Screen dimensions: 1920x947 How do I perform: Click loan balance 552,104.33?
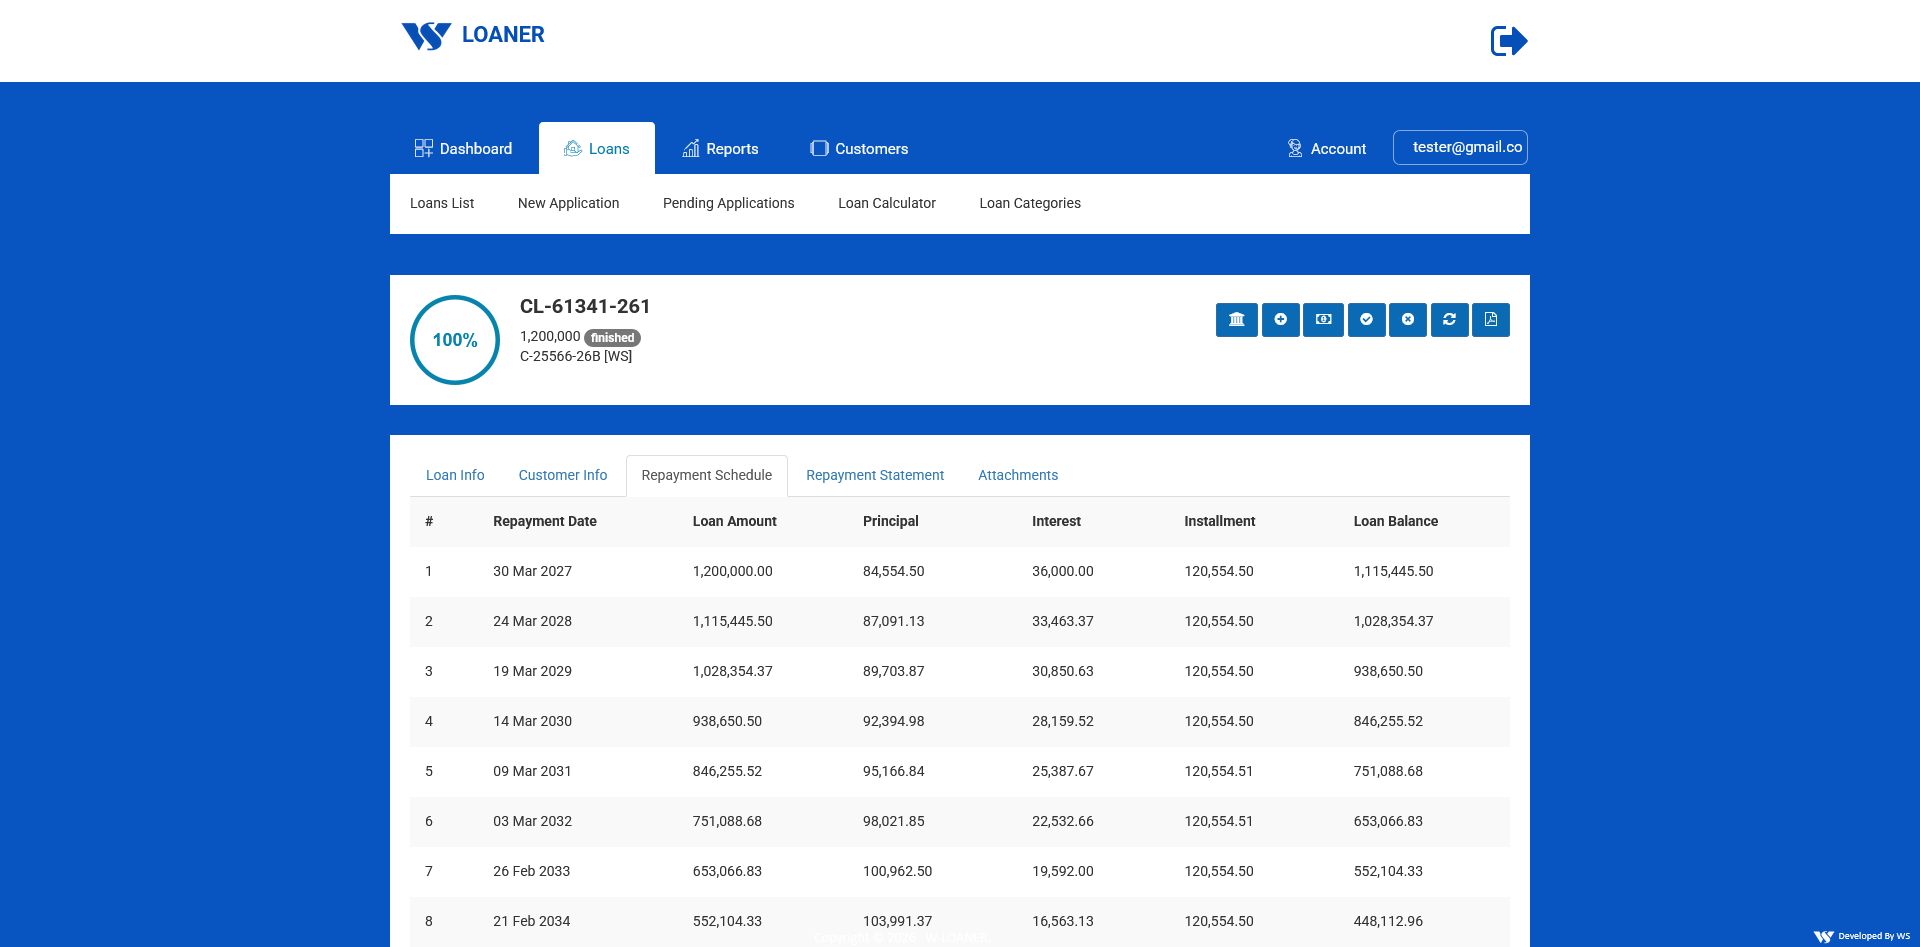[1389, 871]
